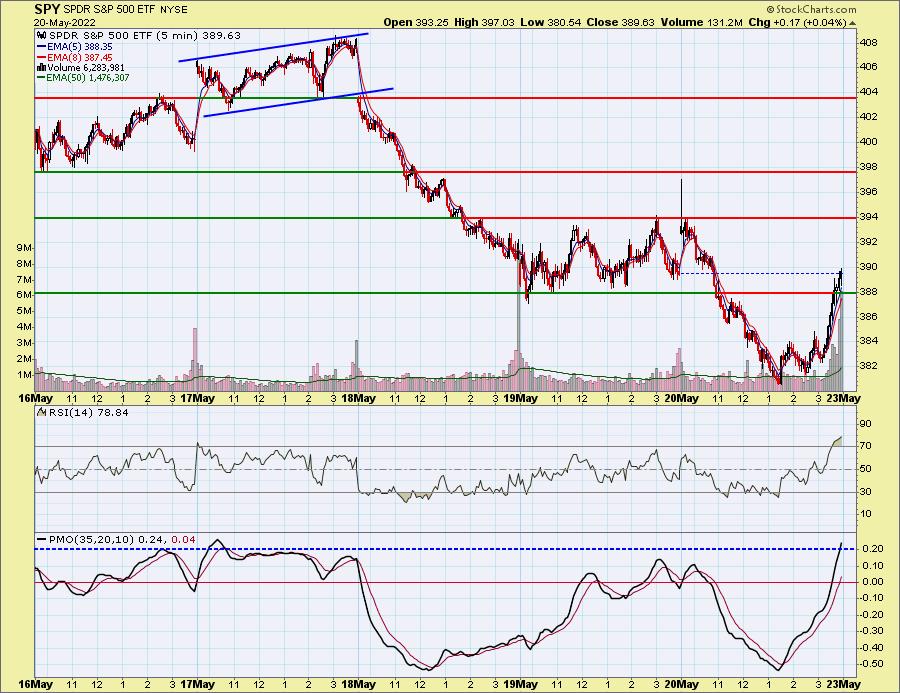This screenshot has height=693, width=900.
Task: Click the -0.50 label on PMO axis
Action: (x=871, y=664)
